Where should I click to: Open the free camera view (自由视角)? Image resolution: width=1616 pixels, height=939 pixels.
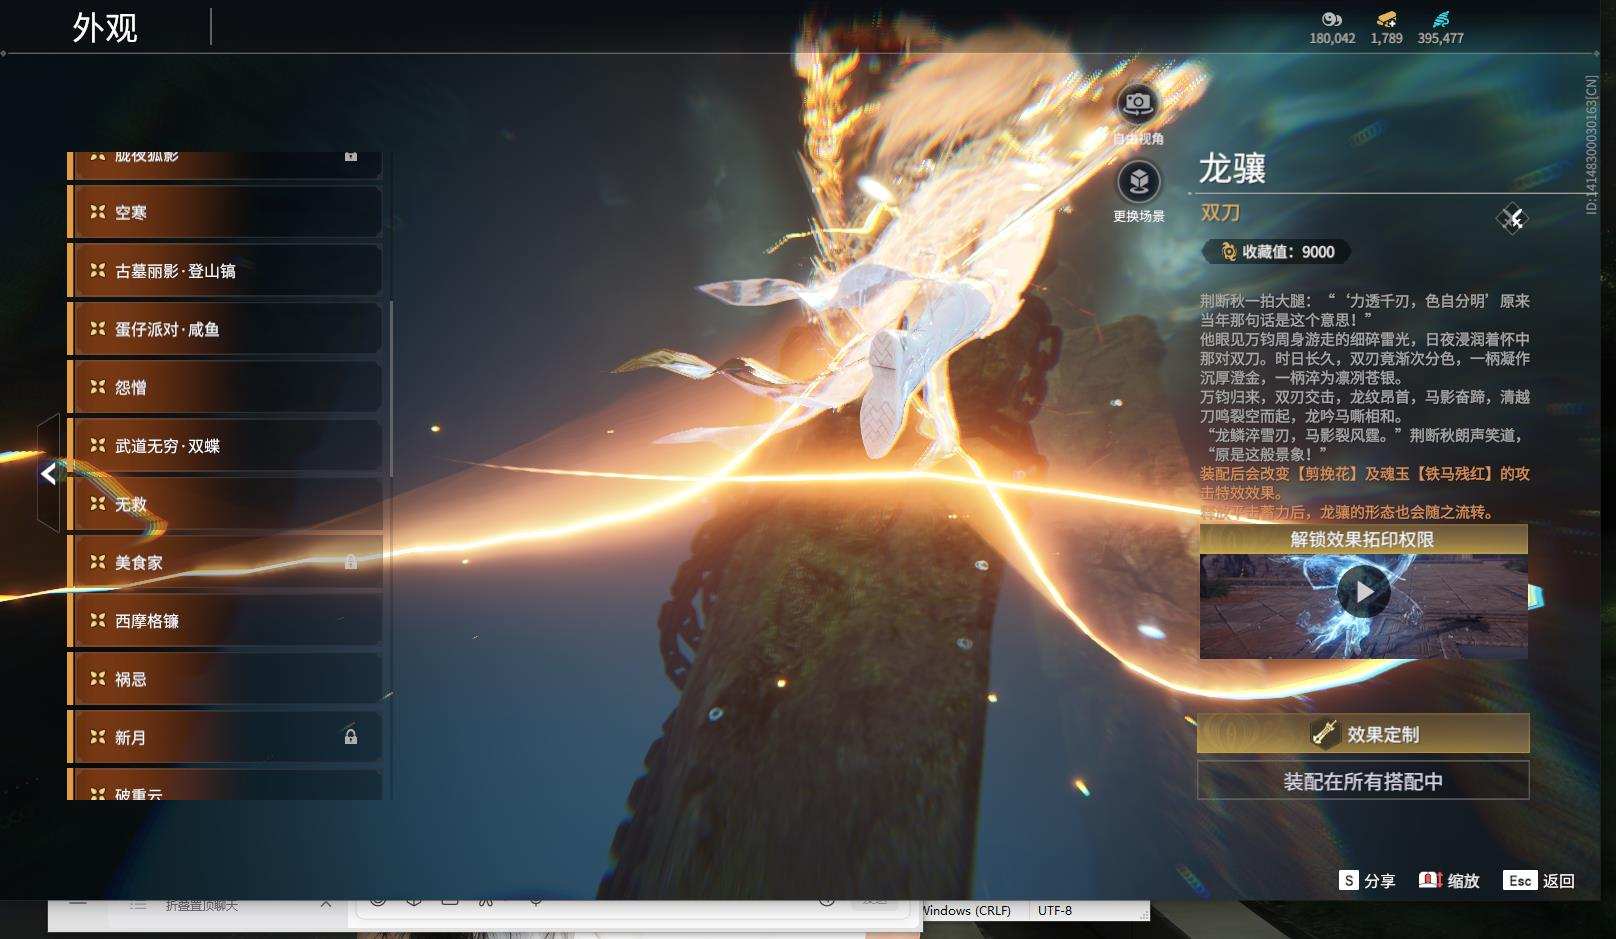point(1138,103)
